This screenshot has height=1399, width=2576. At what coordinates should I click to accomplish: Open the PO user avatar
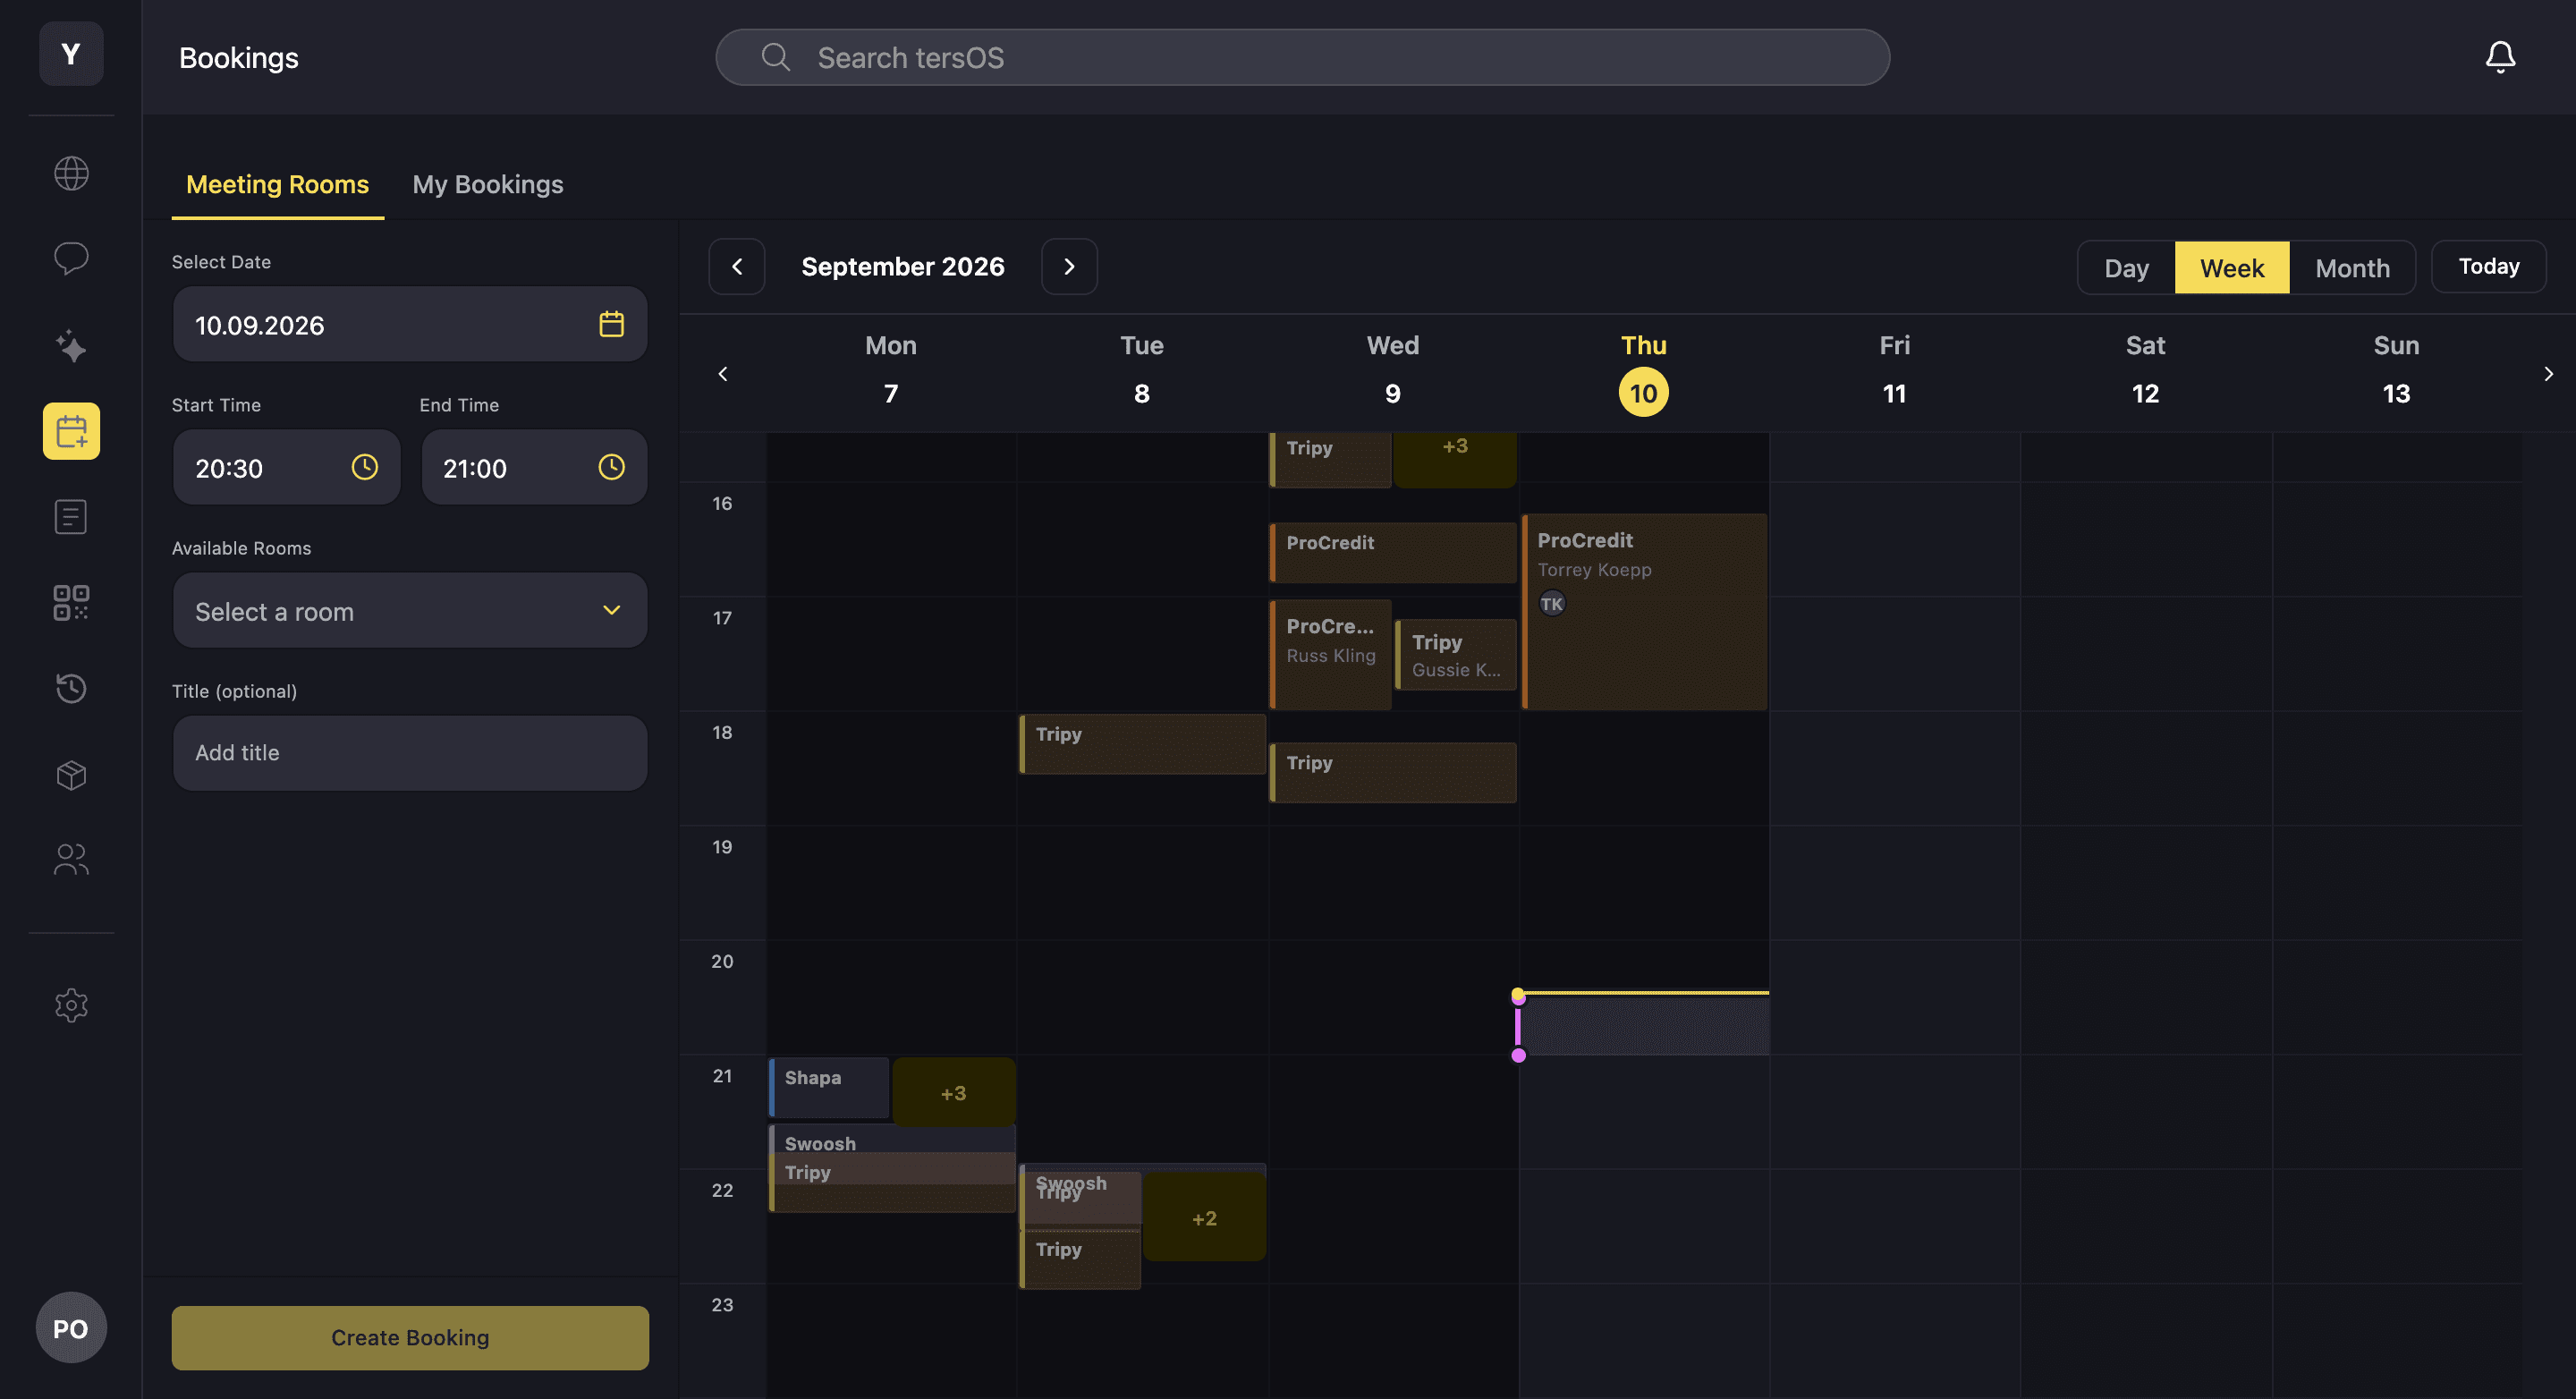[x=71, y=1328]
